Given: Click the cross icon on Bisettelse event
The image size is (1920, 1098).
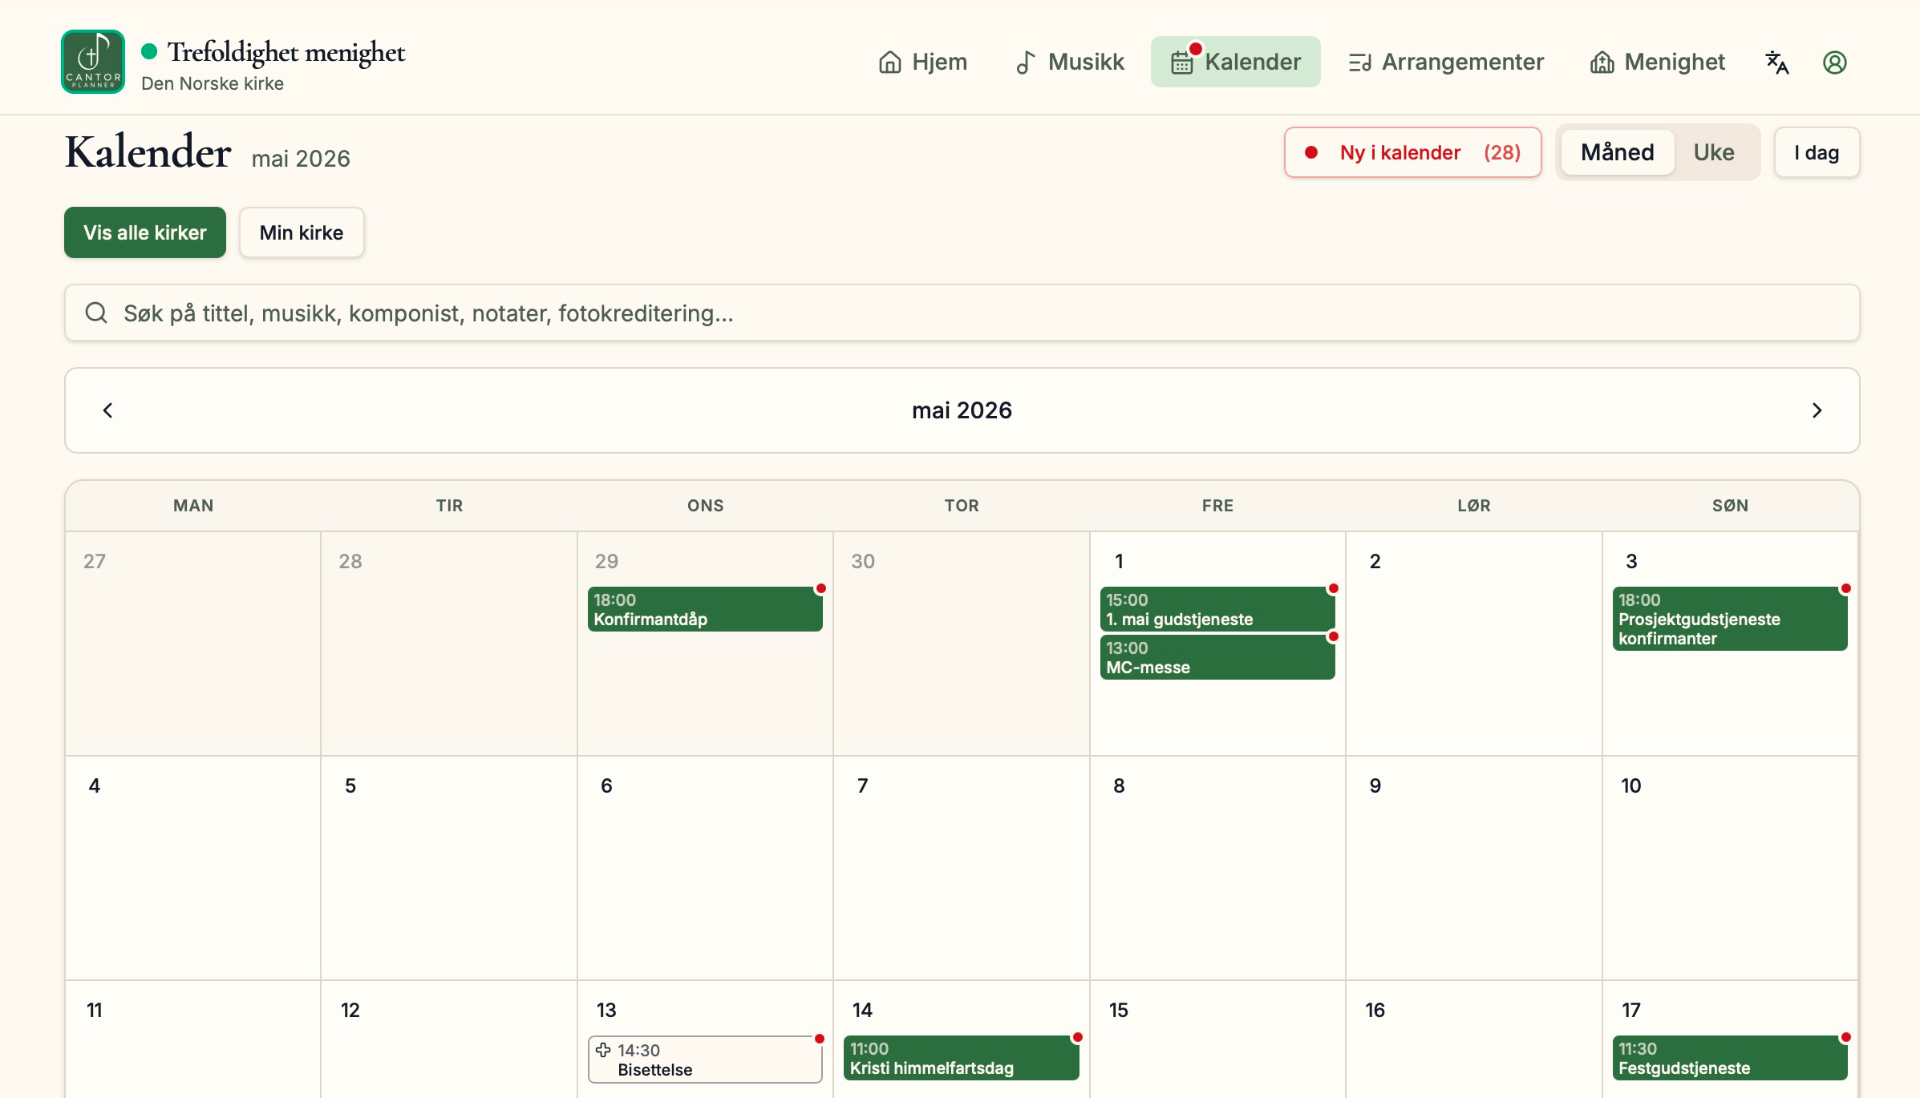Looking at the screenshot, I should click(x=603, y=1050).
